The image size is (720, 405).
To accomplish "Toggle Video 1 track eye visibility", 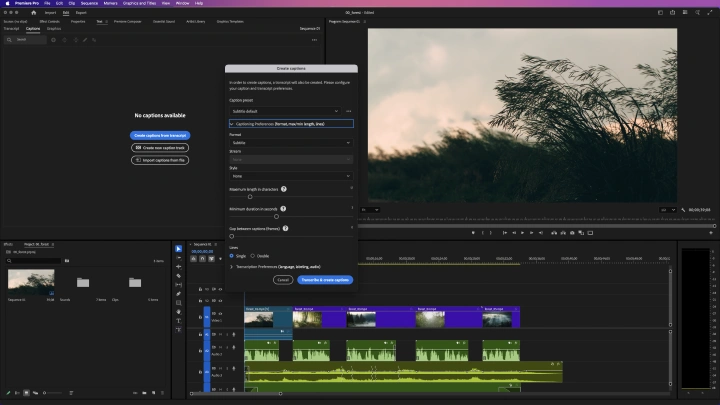I will click(220, 314).
